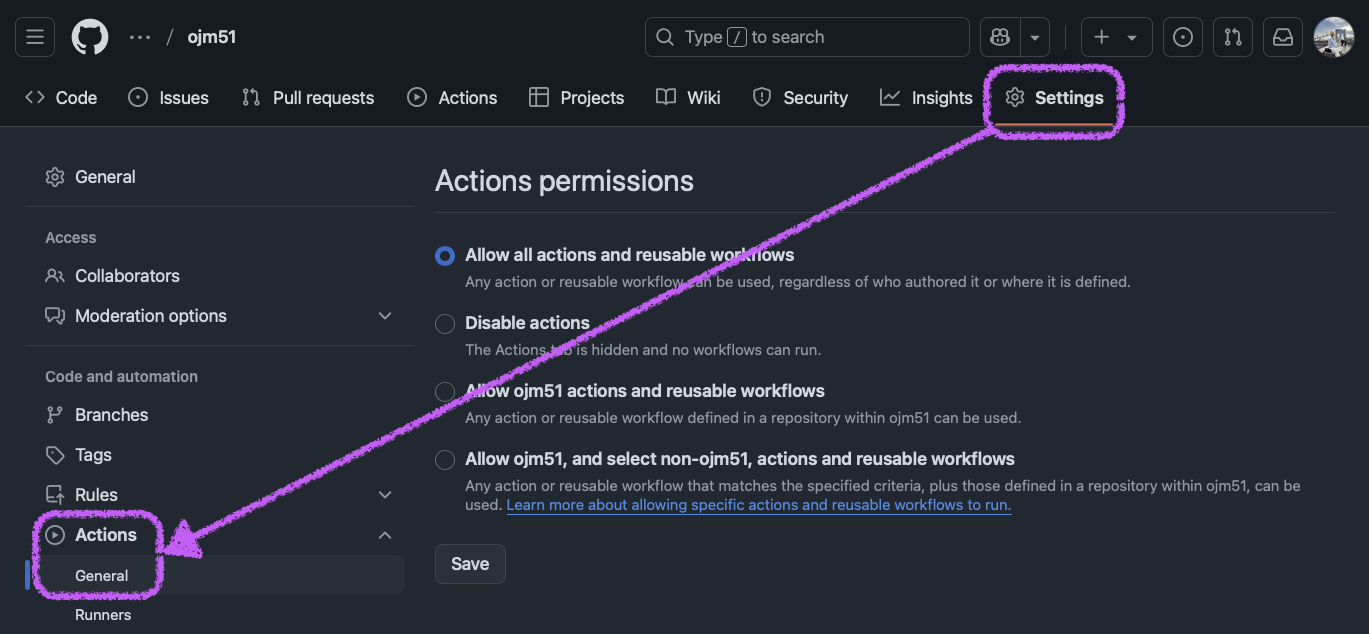Open the Copilot dropdown arrow
Screen dimensions: 1369x634
click(x=1035, y=37)
